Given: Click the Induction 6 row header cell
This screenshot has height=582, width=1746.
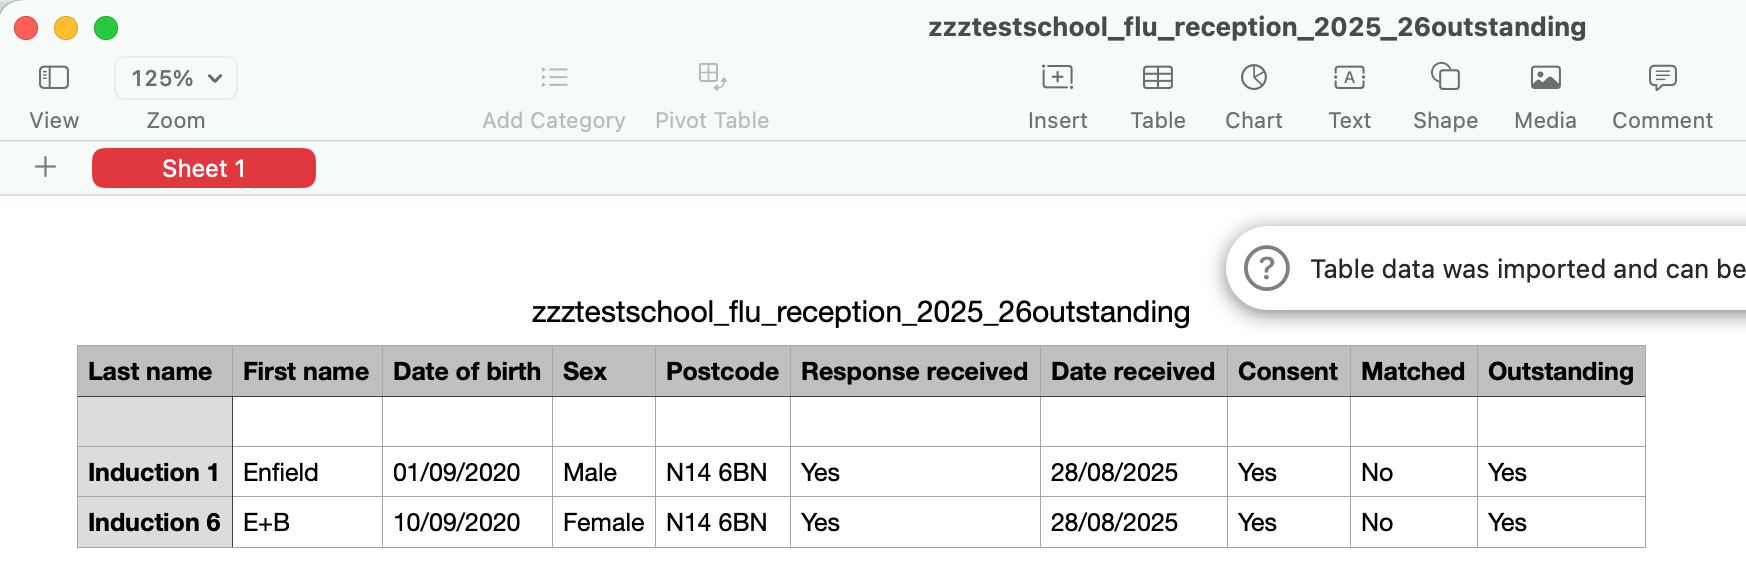Looking at the screenshot, I should pos(155,522).
